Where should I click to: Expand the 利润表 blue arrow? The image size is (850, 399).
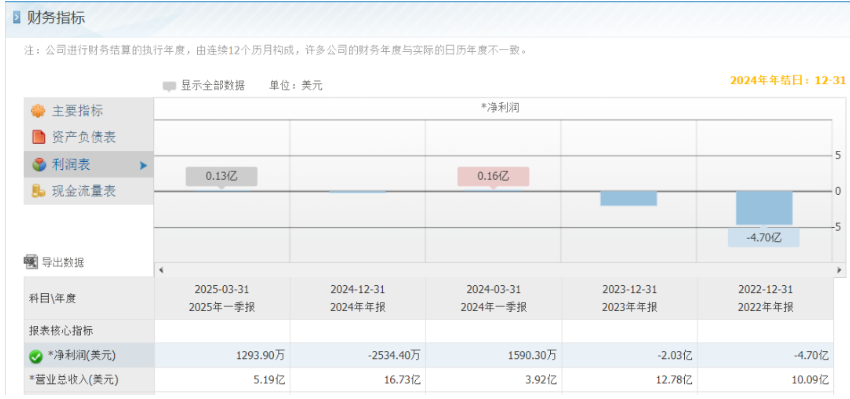pos(143,165)
